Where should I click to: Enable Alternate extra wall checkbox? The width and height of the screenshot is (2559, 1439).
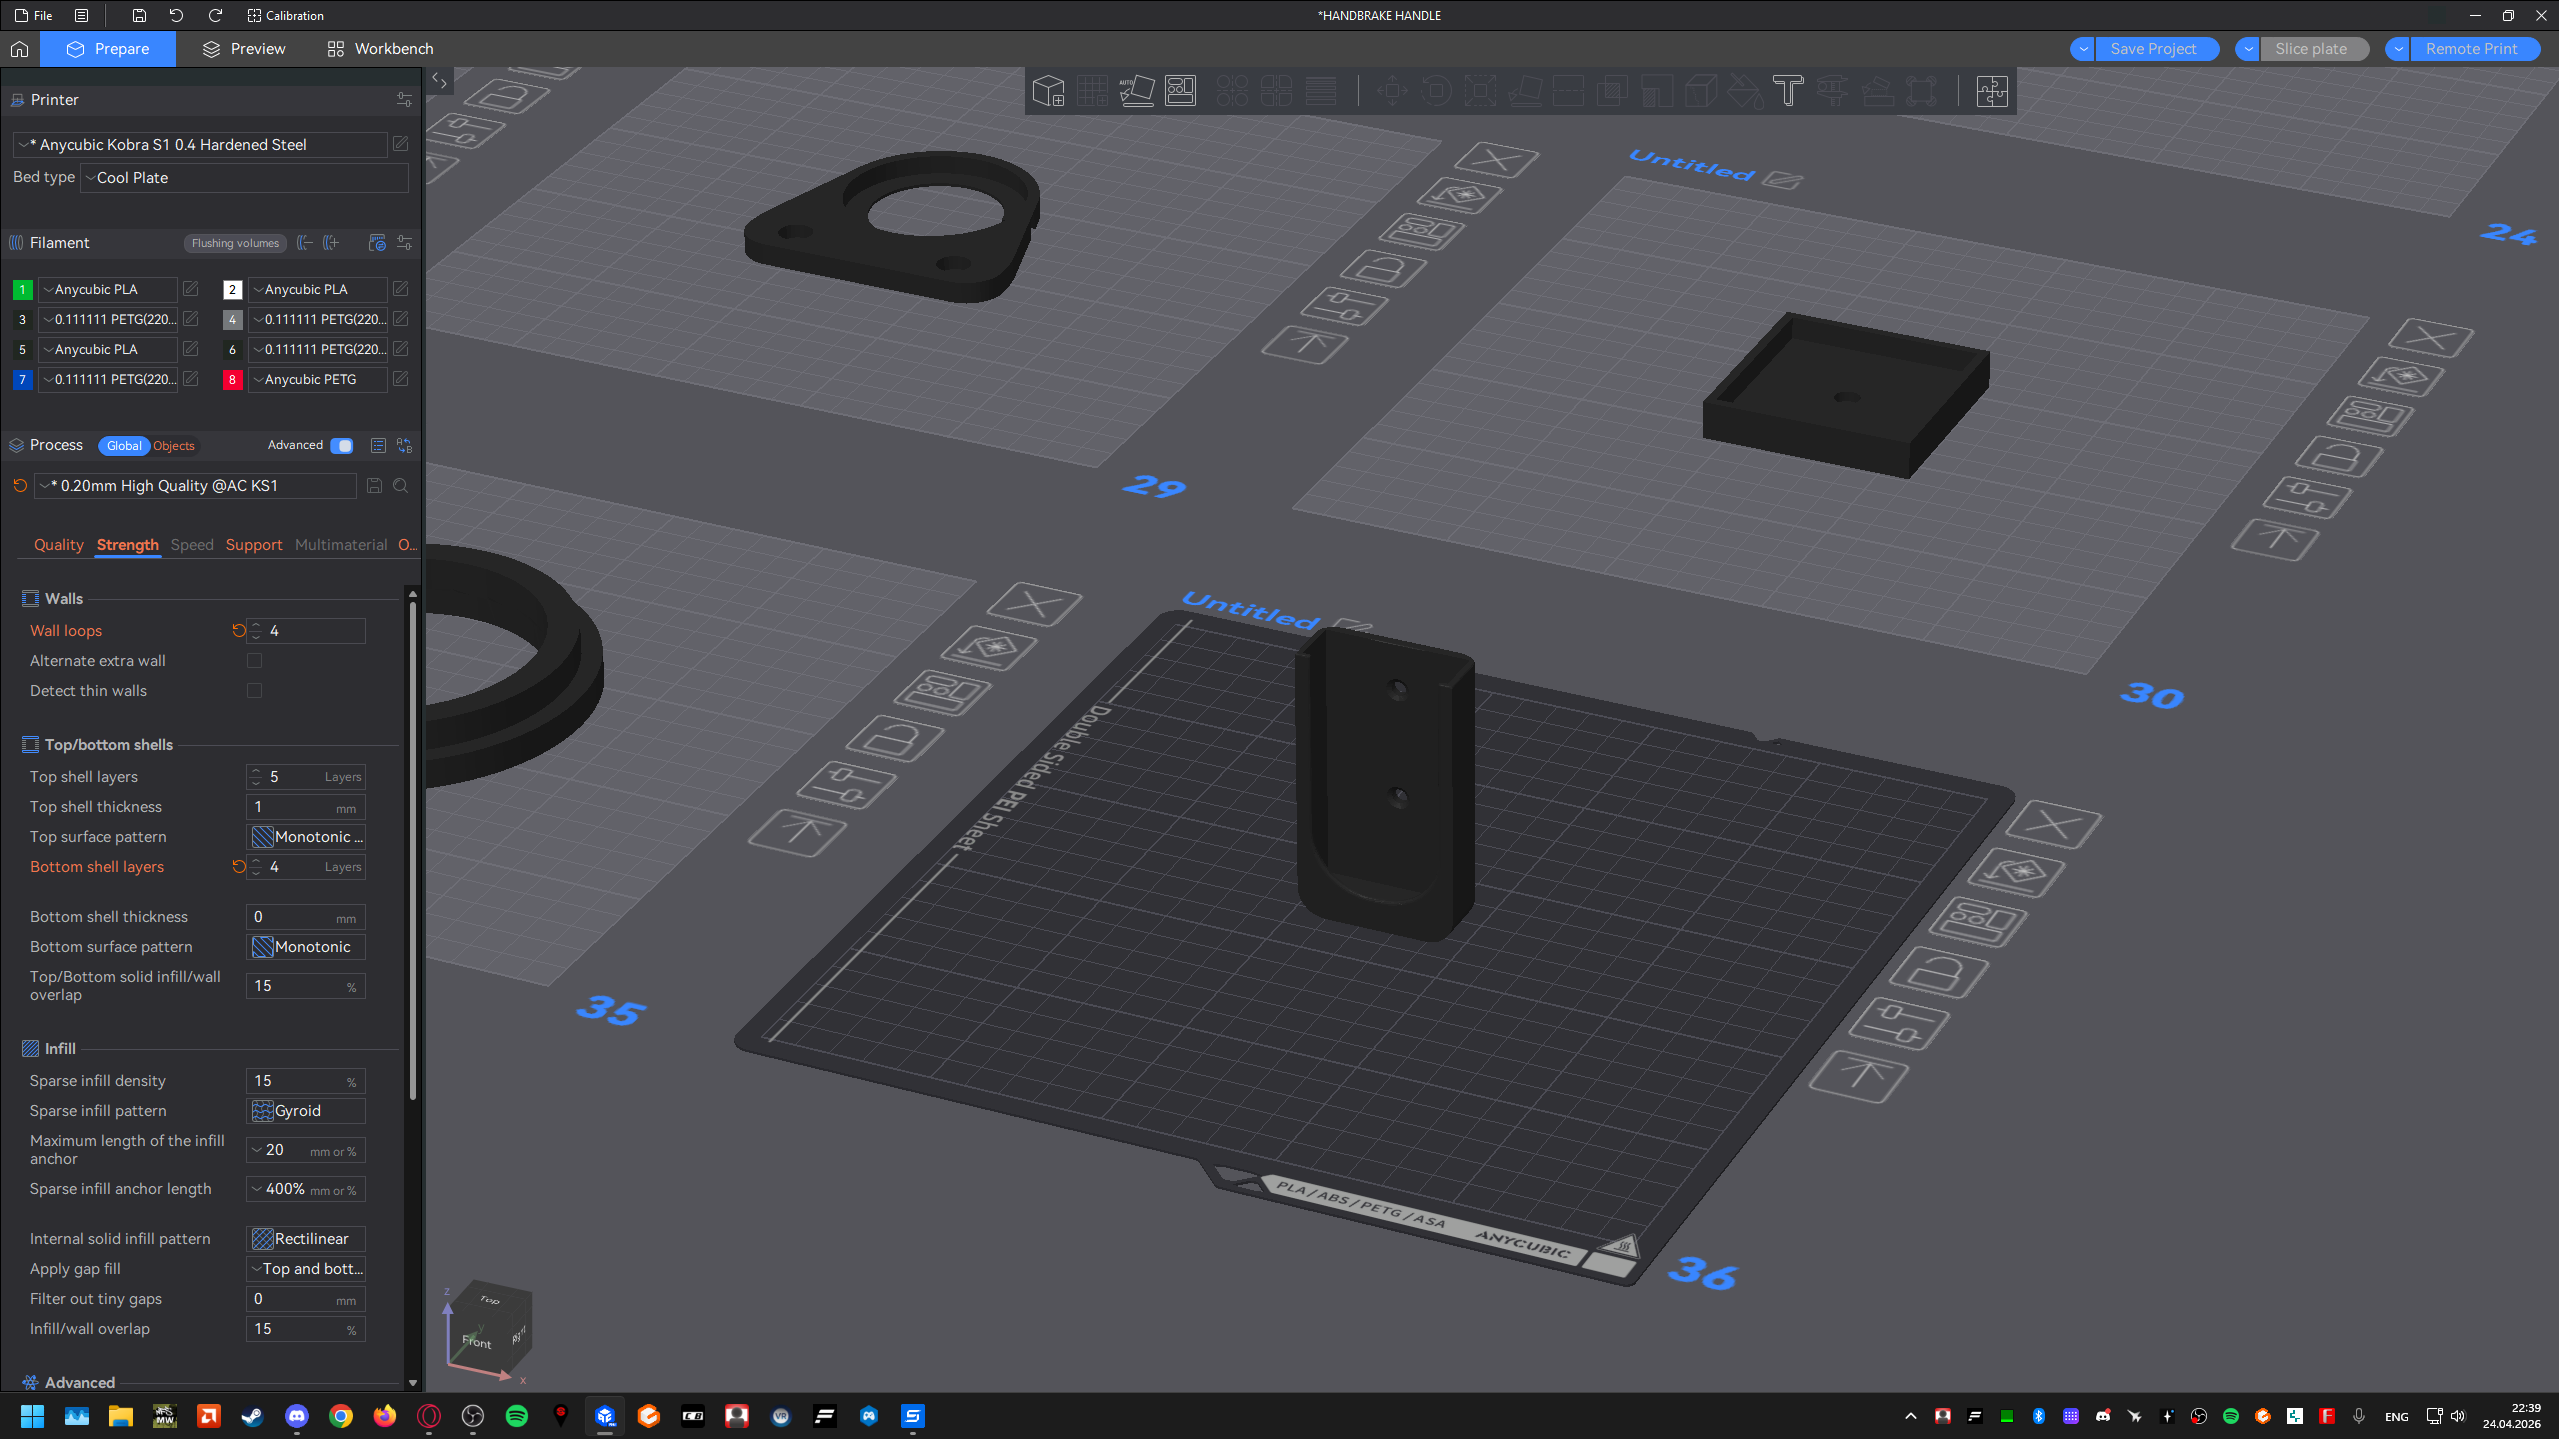(x=254, y=661)
